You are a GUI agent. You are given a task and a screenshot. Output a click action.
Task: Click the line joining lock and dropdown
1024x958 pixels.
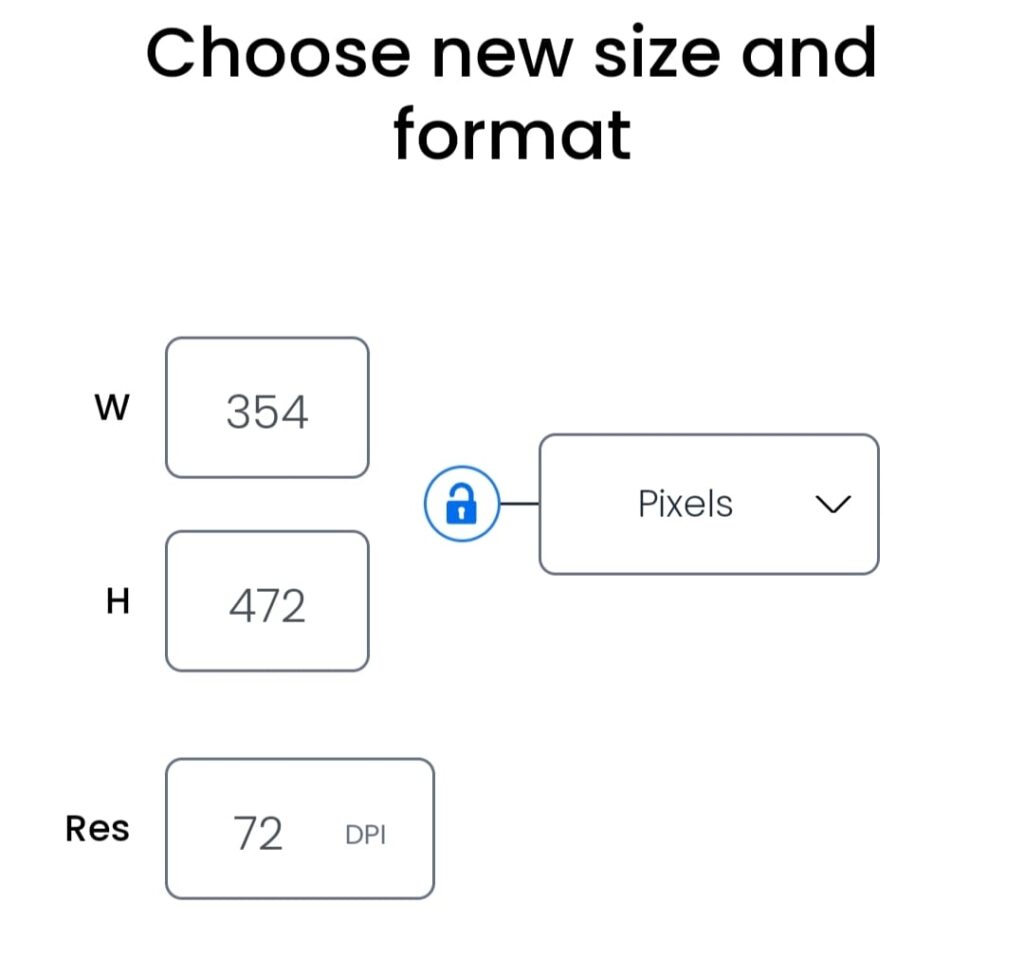(519, 504)
